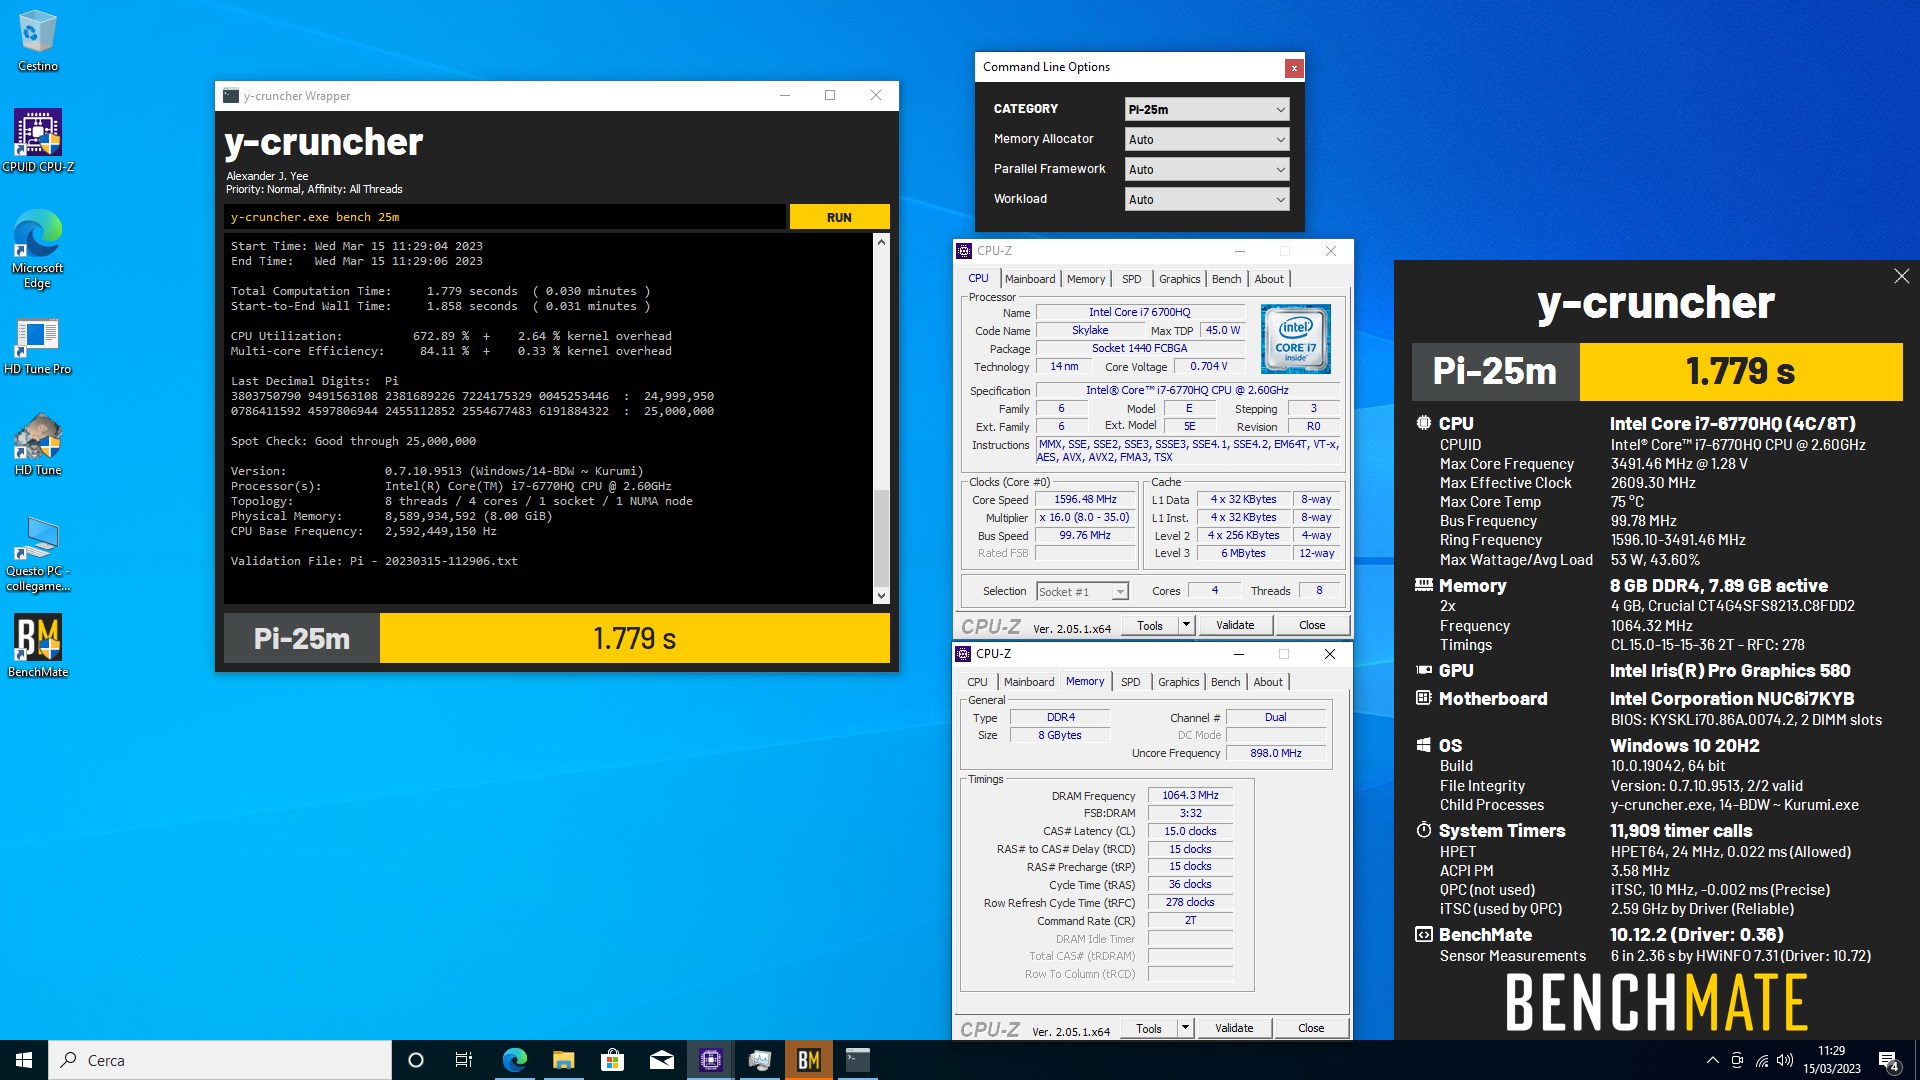Screen dimensions: 1920x1080
Task: Switch to SPD tab in upper CPU-Z
Action: [x=1131, y=279]
